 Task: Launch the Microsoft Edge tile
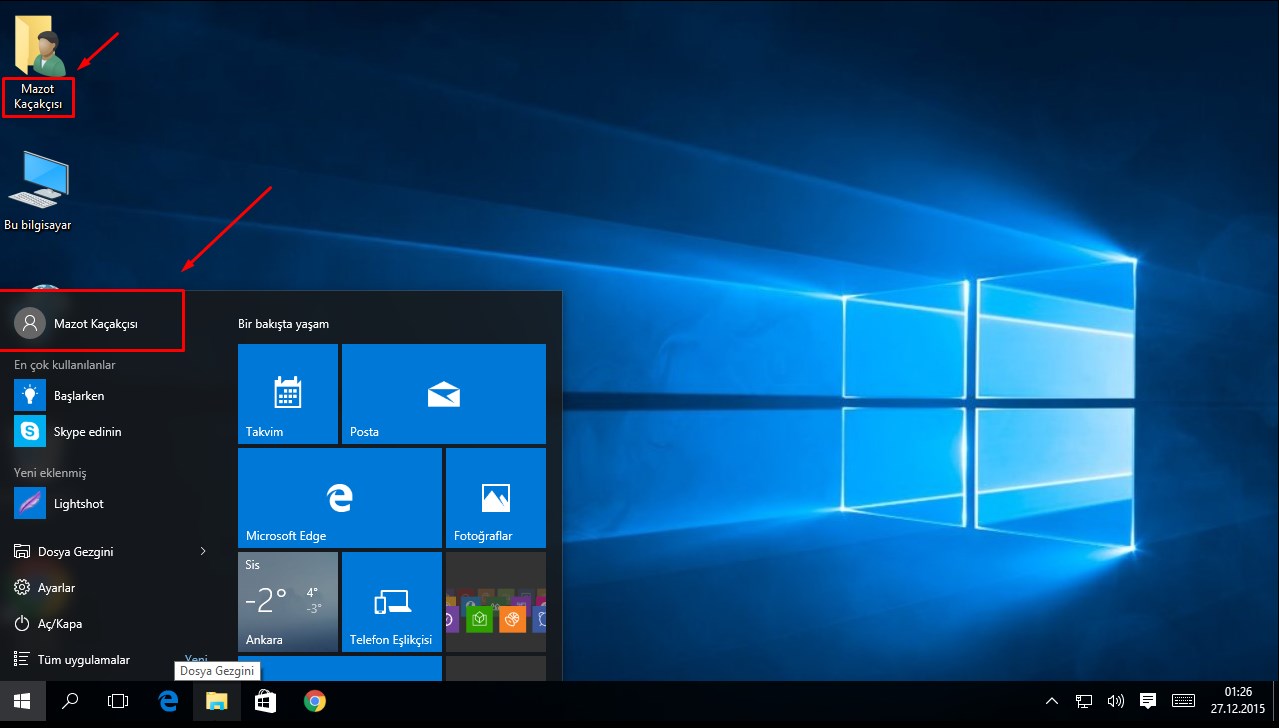[x=339, y=497]
